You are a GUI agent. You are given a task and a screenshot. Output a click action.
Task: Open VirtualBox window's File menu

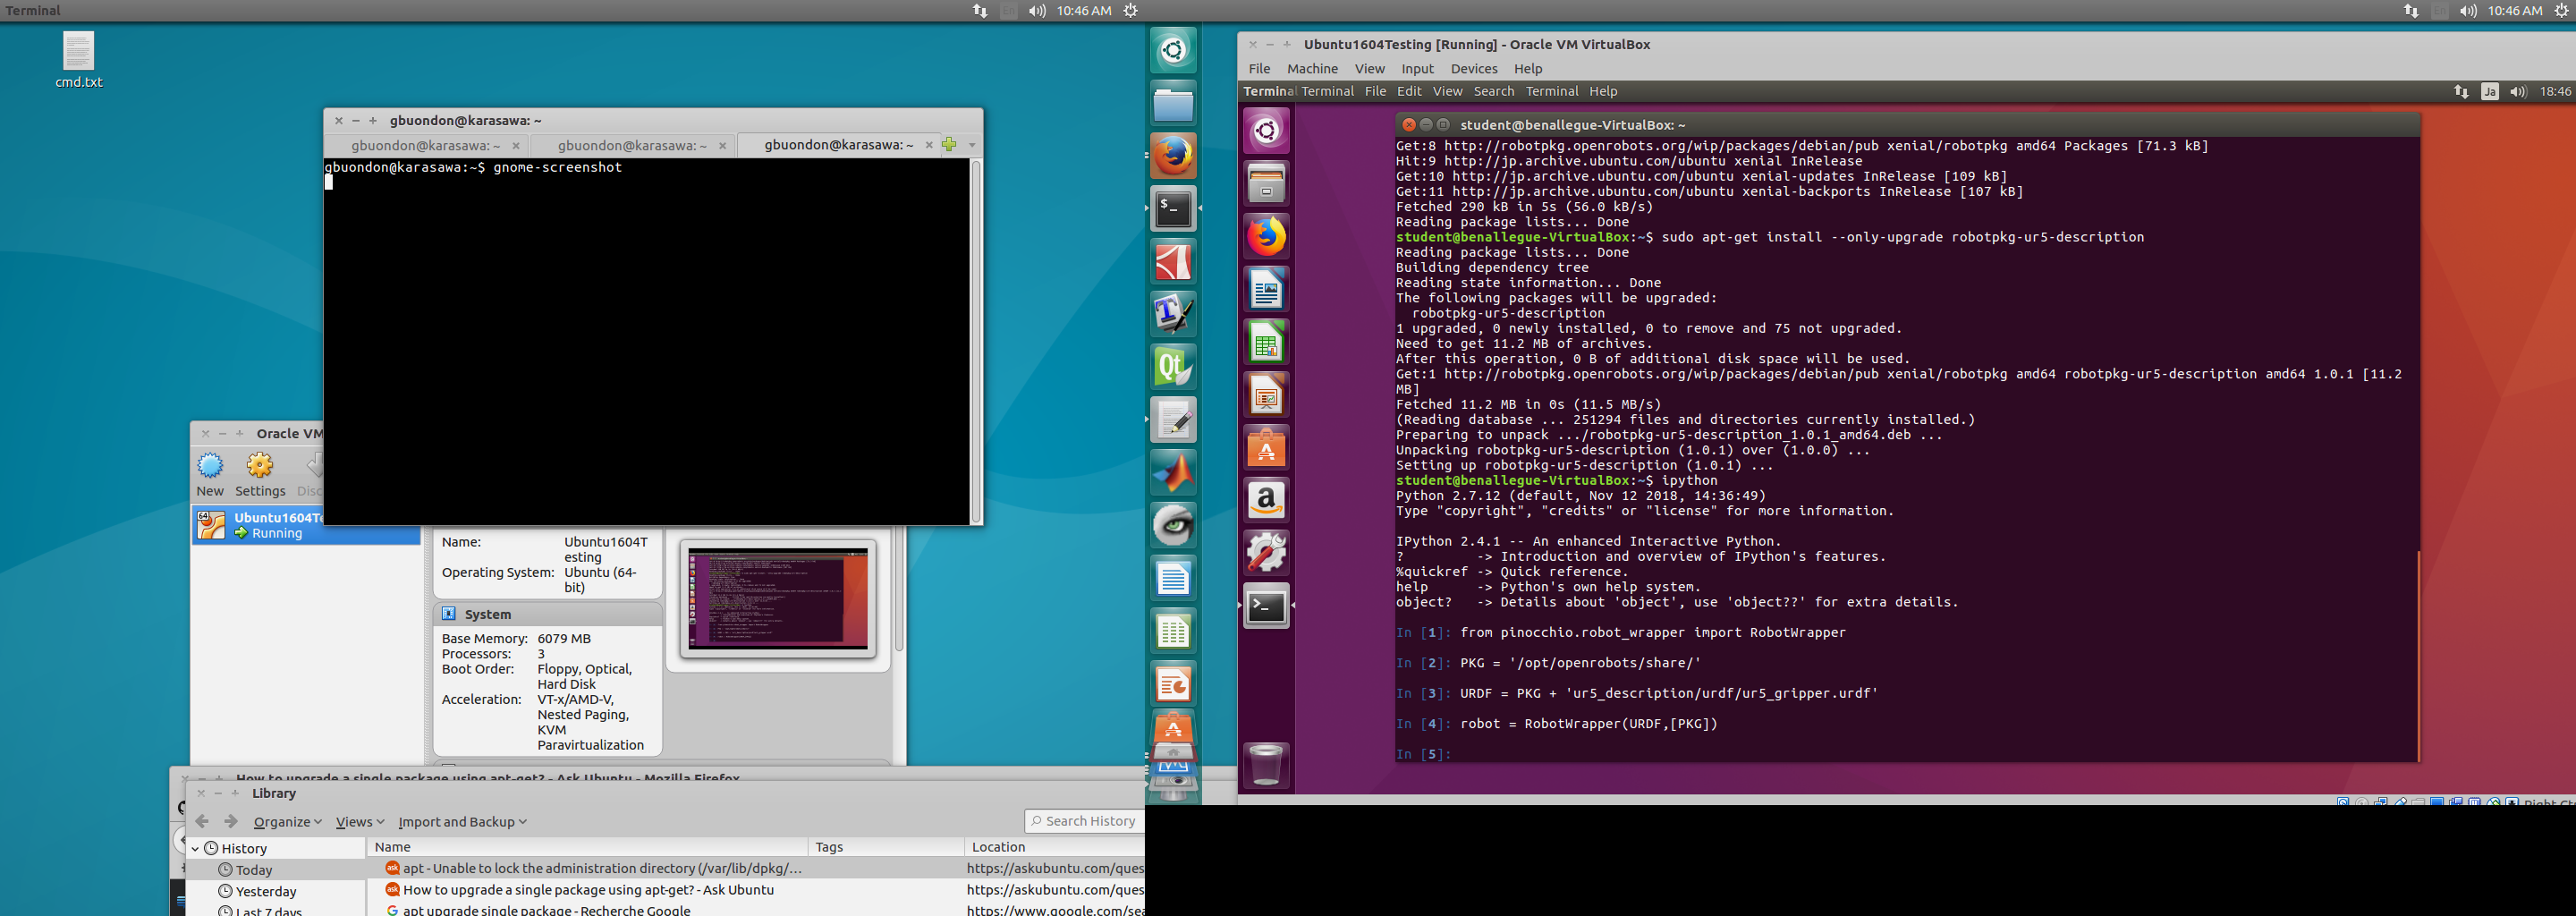point(1259,69)
